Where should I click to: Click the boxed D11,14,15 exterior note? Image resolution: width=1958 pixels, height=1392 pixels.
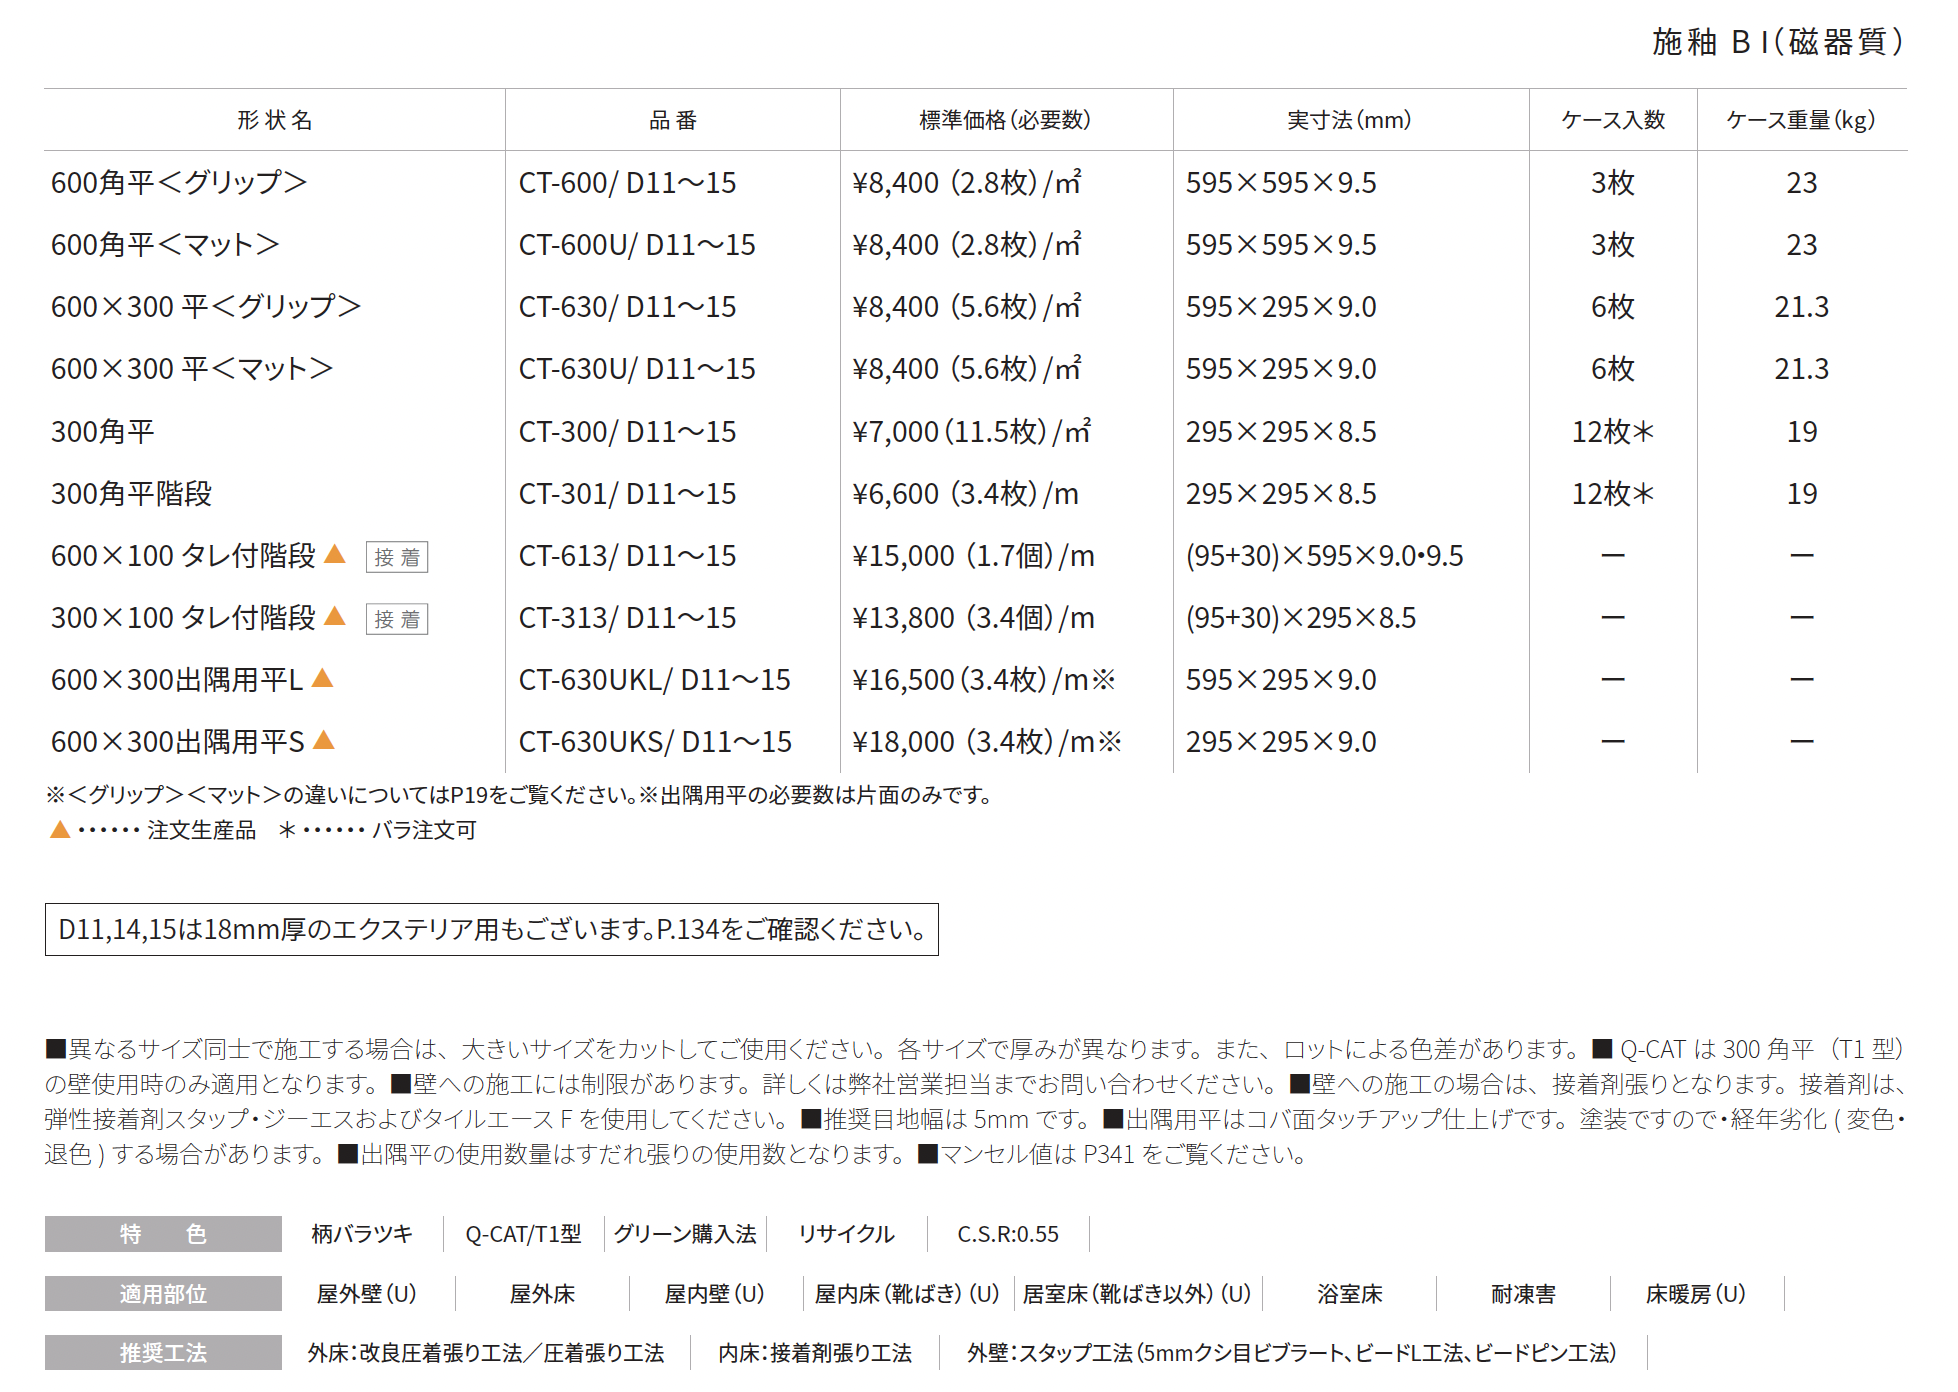tap(491, 930)
